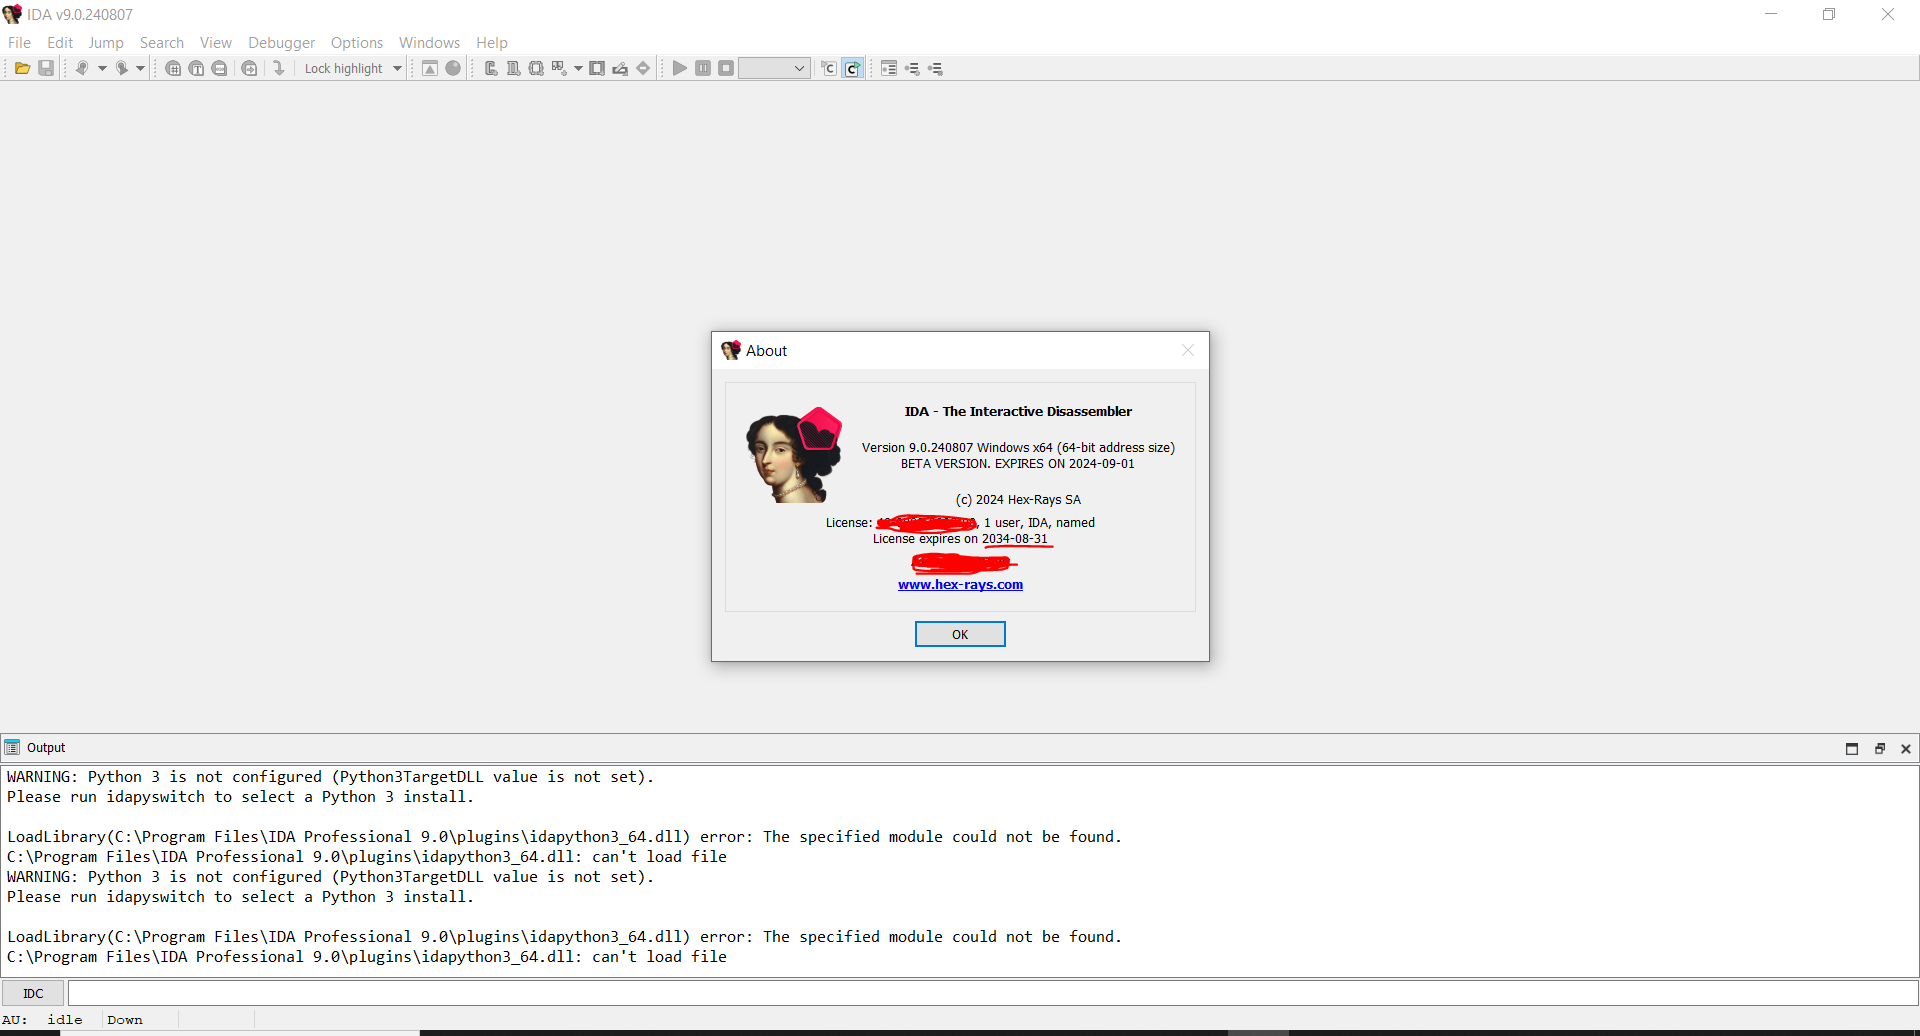Close the Output panel
Screen dimensions: 1920x1036
(1906, 748)
